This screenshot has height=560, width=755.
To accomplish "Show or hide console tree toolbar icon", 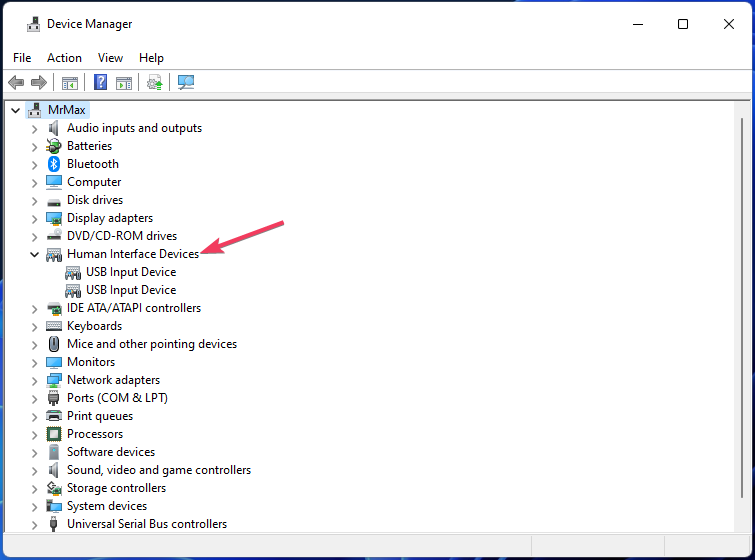I will [x=70, y=83].
